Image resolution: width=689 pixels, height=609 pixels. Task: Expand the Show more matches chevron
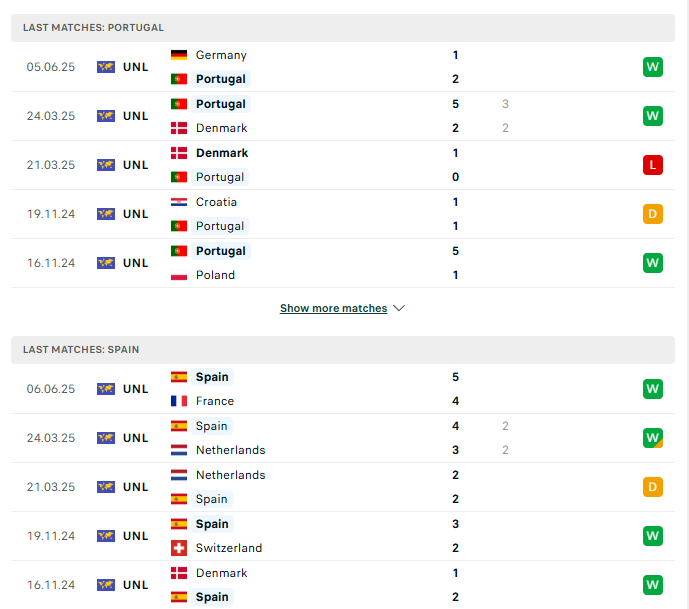[399, 308]
